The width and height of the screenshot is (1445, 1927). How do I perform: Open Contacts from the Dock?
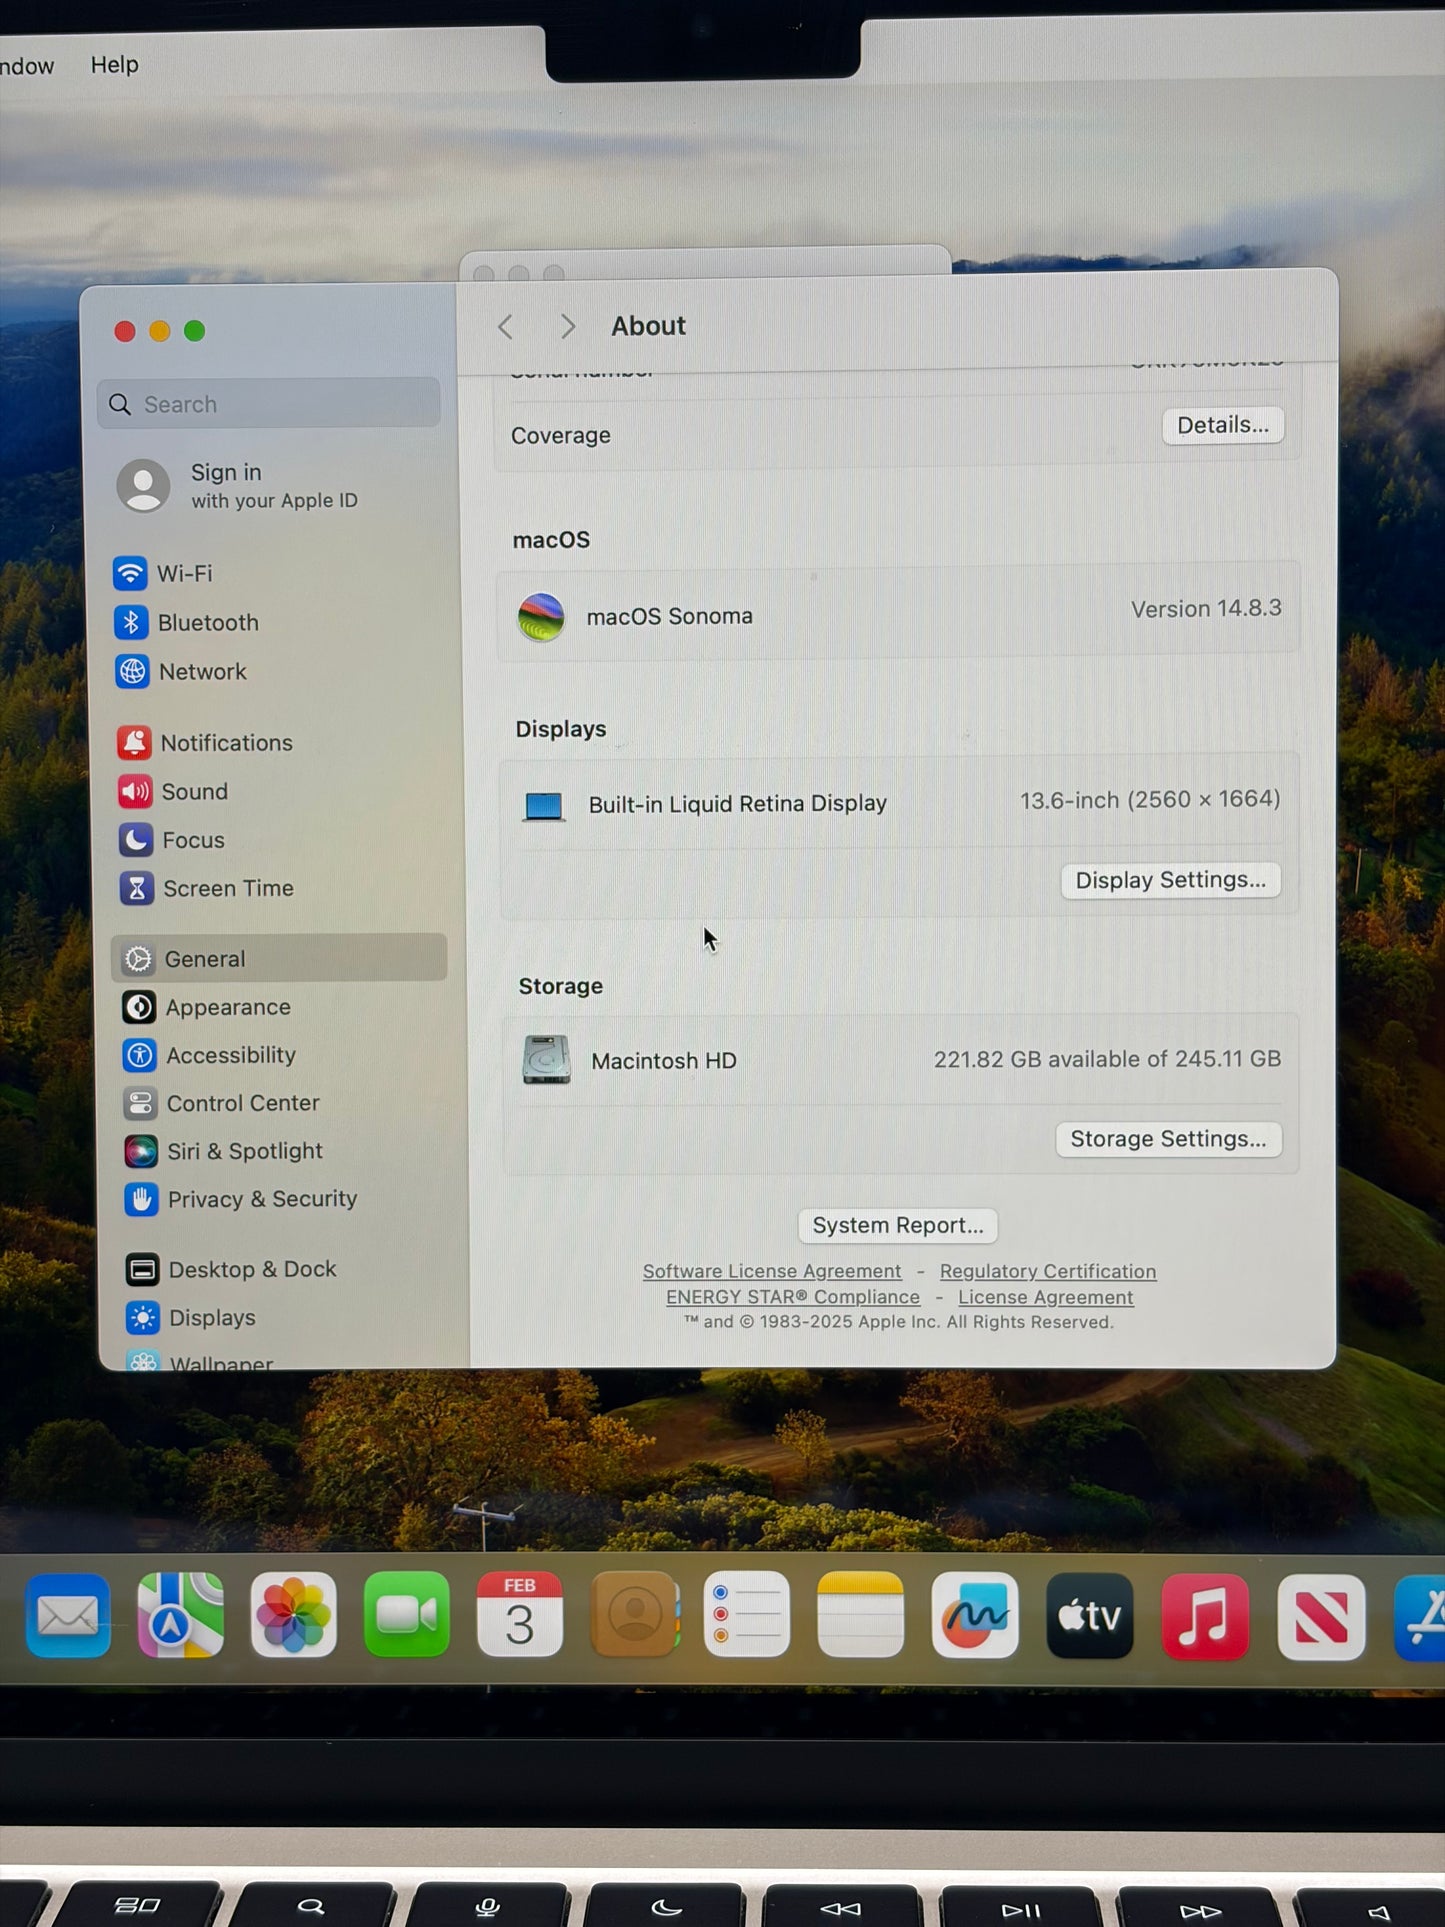(634, 1614)
